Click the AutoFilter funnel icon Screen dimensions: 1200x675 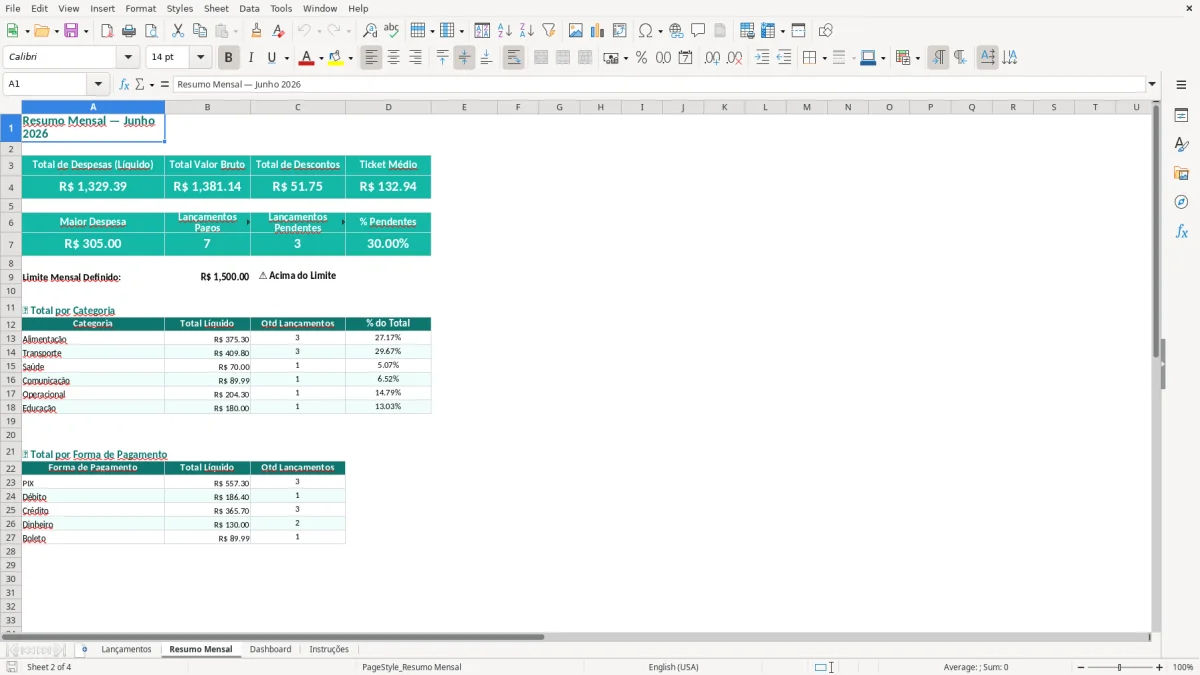coord(548,31)
